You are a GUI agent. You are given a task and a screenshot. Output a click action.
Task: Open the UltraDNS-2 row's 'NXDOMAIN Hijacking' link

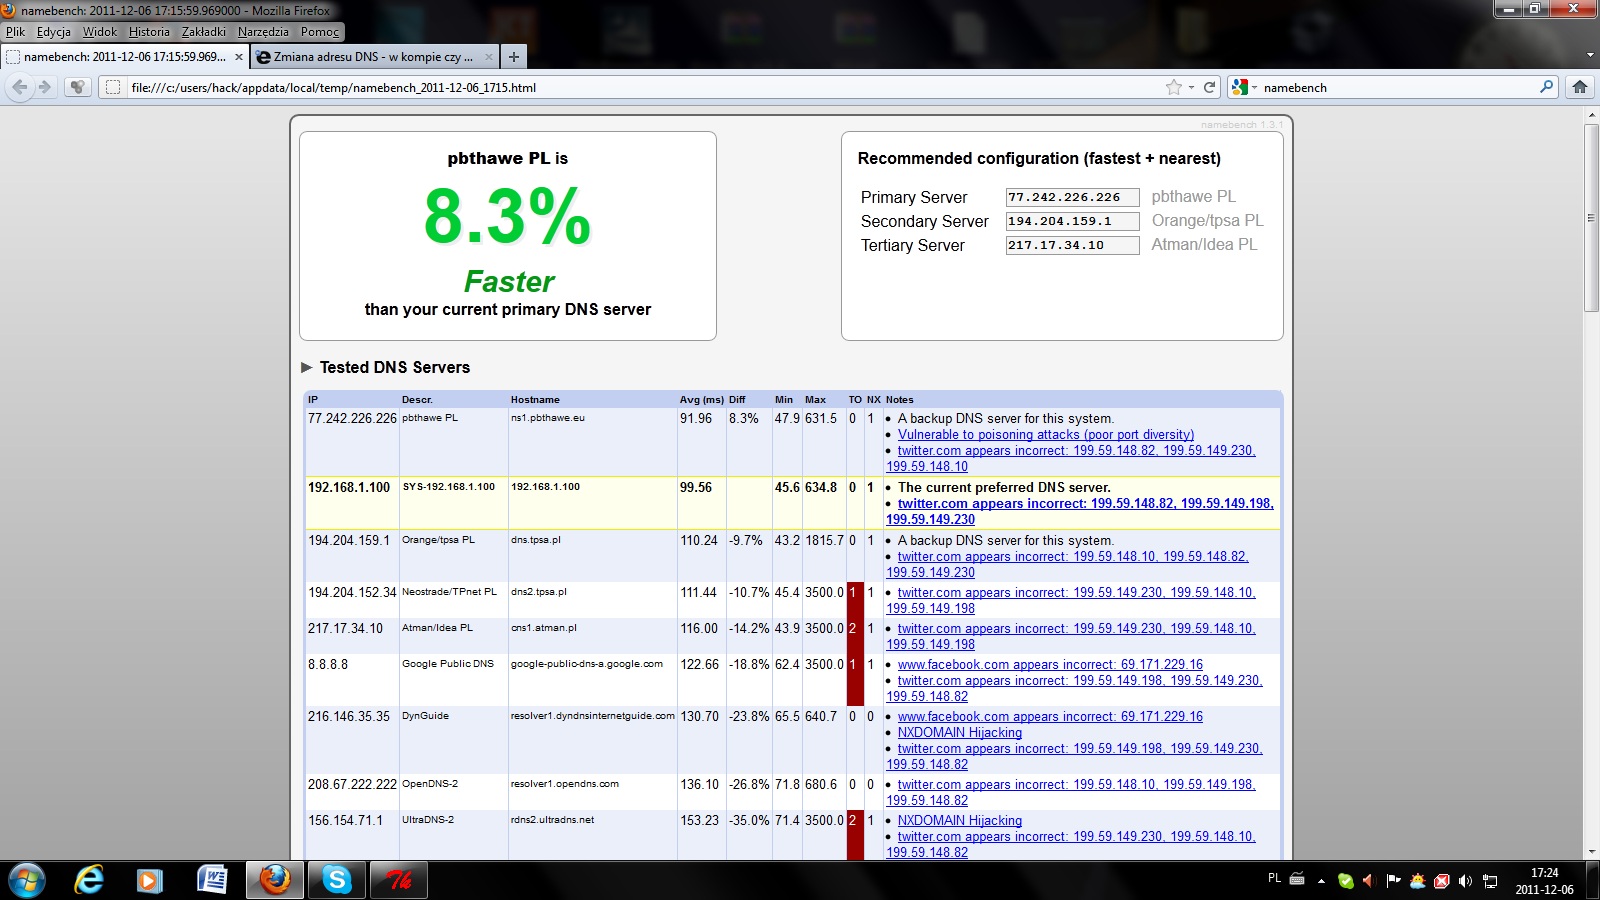[x=960, y=821]
